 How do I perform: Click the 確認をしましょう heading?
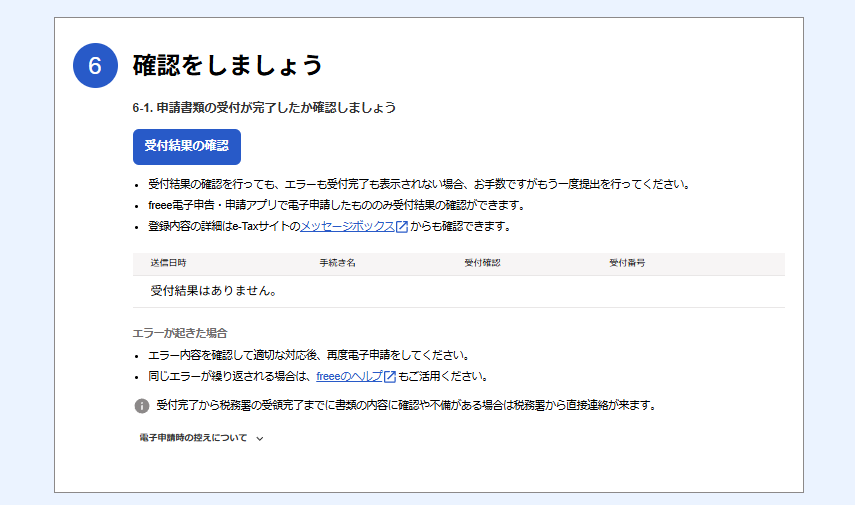click(228, 65)
